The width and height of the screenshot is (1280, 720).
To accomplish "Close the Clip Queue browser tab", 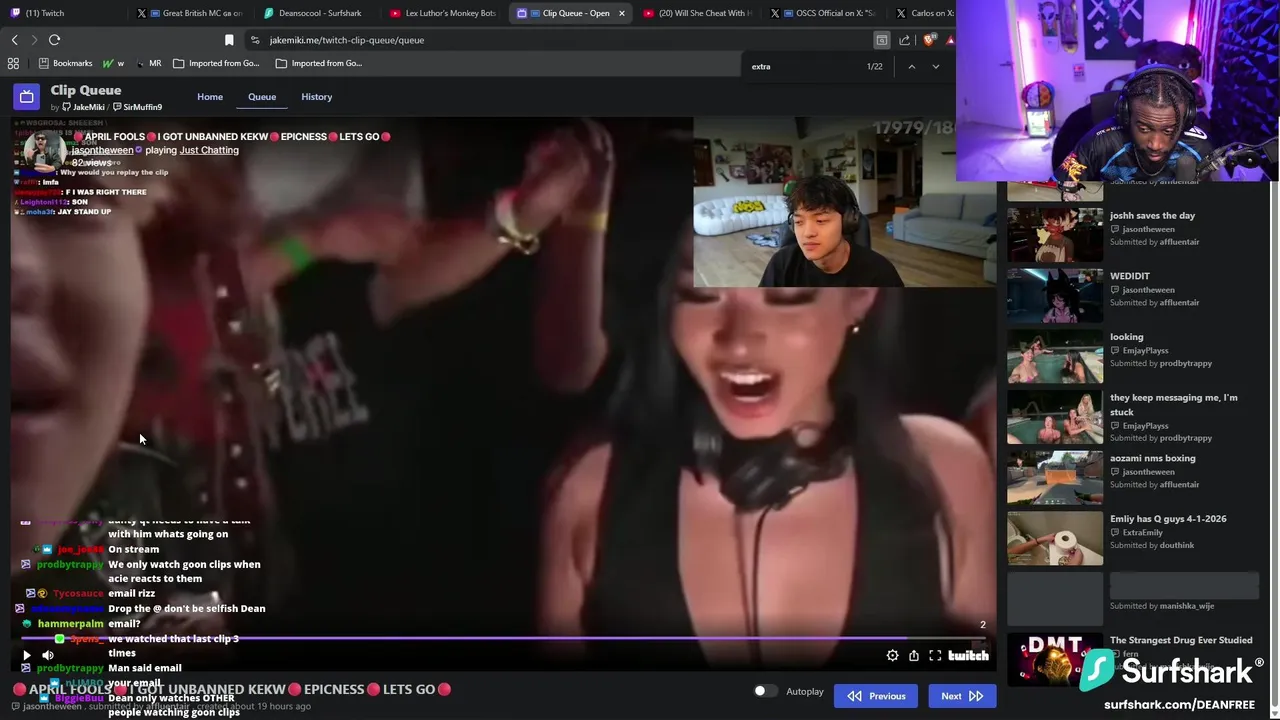I will click(622, 13).
